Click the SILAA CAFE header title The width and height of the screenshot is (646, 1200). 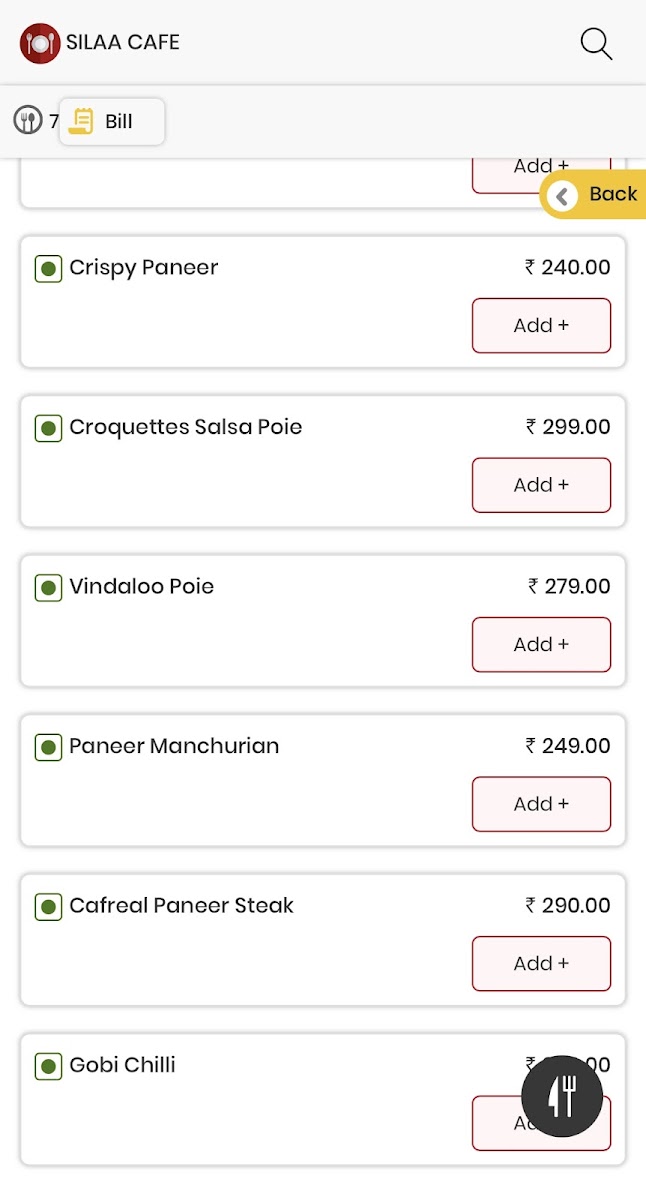click(x=123, y=43)
